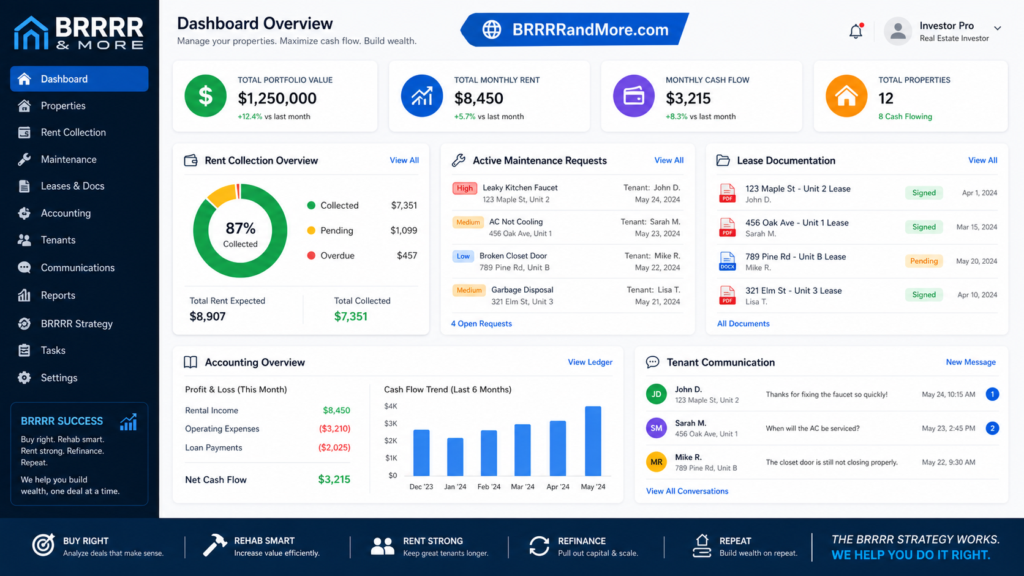
Task: Click the red Overdue legend dot
Action: click(x=311, y=255)
